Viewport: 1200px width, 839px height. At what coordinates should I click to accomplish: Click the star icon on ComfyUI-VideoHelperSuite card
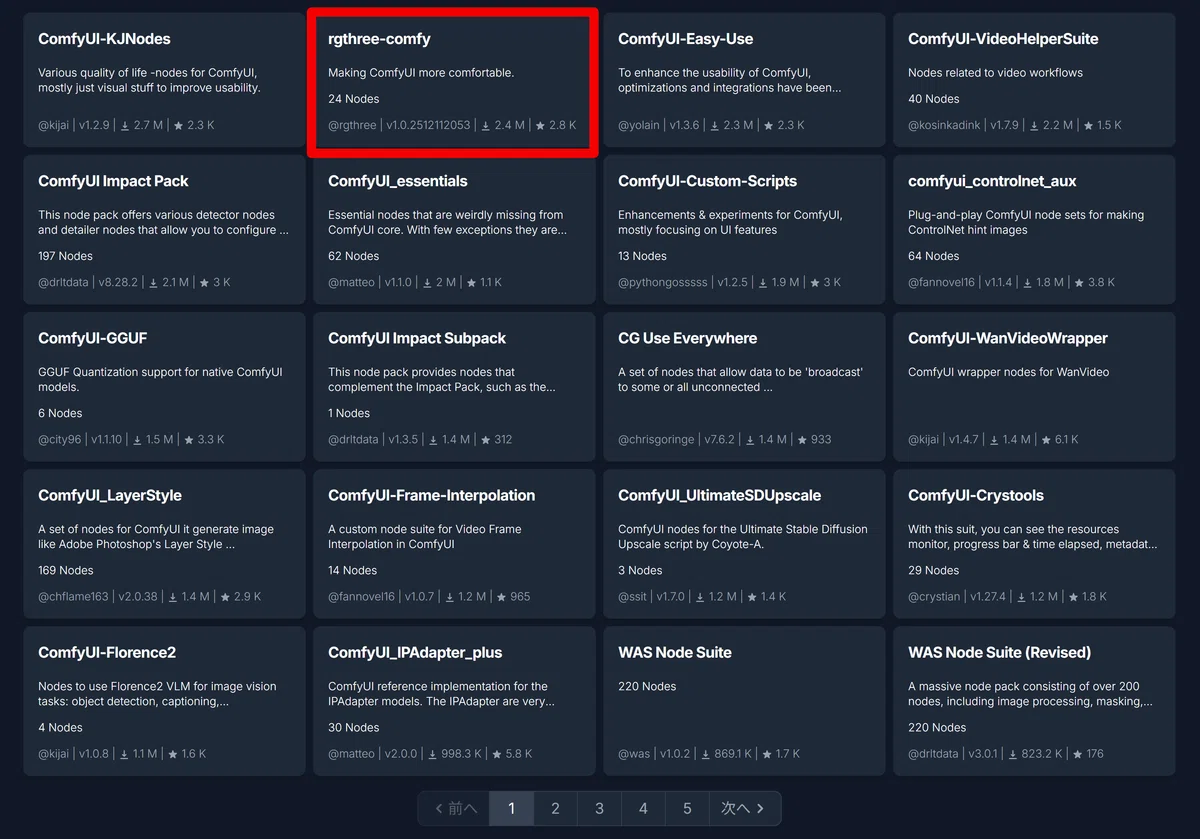(1087, 126)
